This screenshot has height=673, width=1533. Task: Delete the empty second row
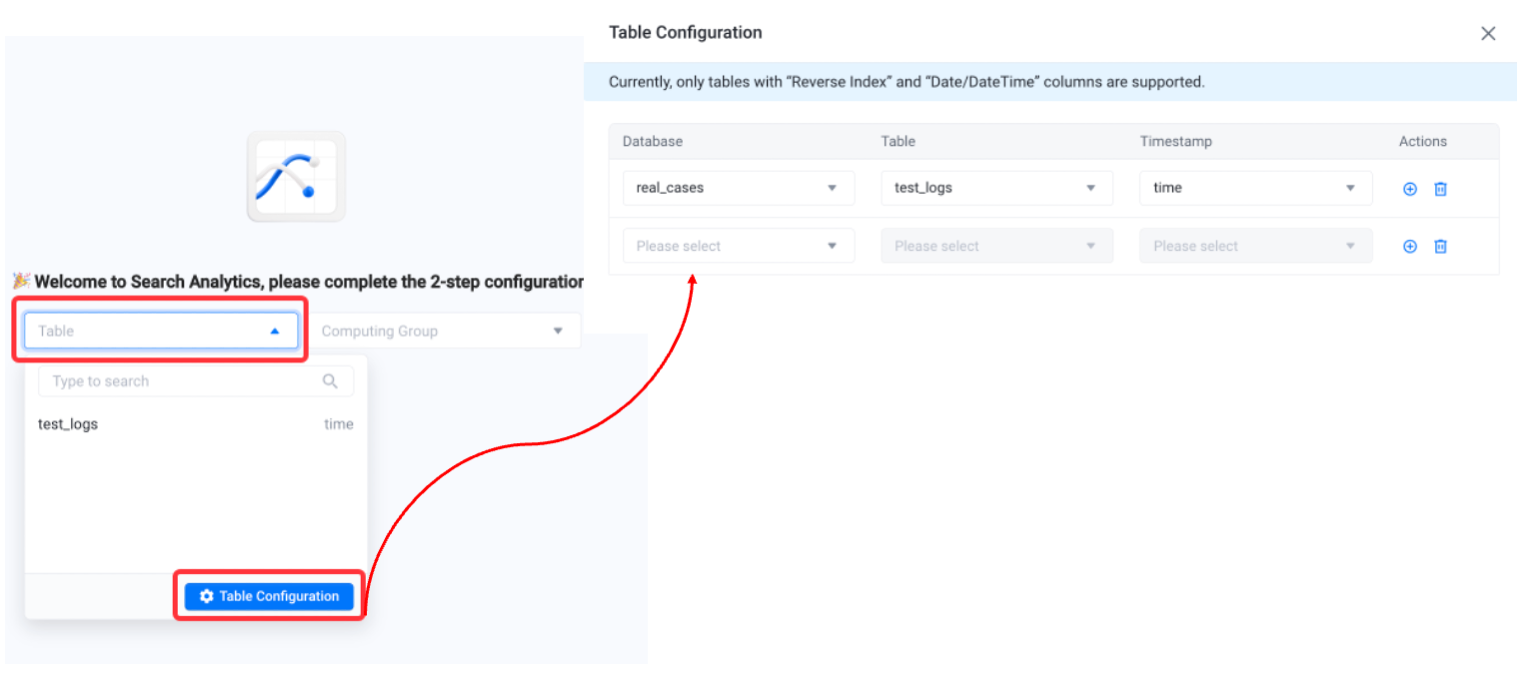coord(1441,246)
